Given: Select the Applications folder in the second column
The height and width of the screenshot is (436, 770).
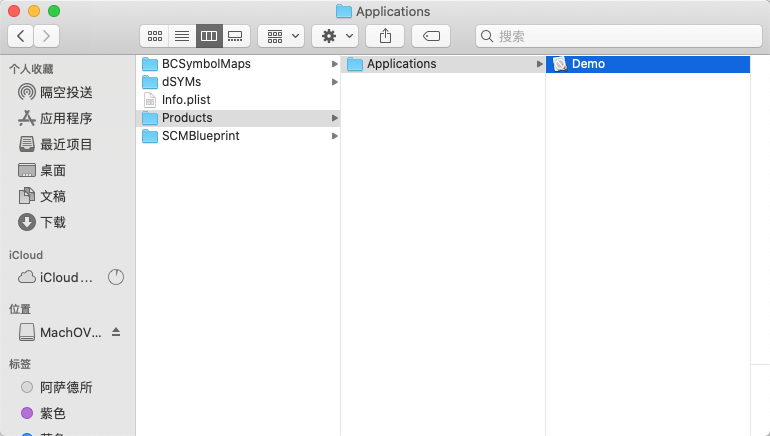Looking at the screenshot, I should [443, 64].
